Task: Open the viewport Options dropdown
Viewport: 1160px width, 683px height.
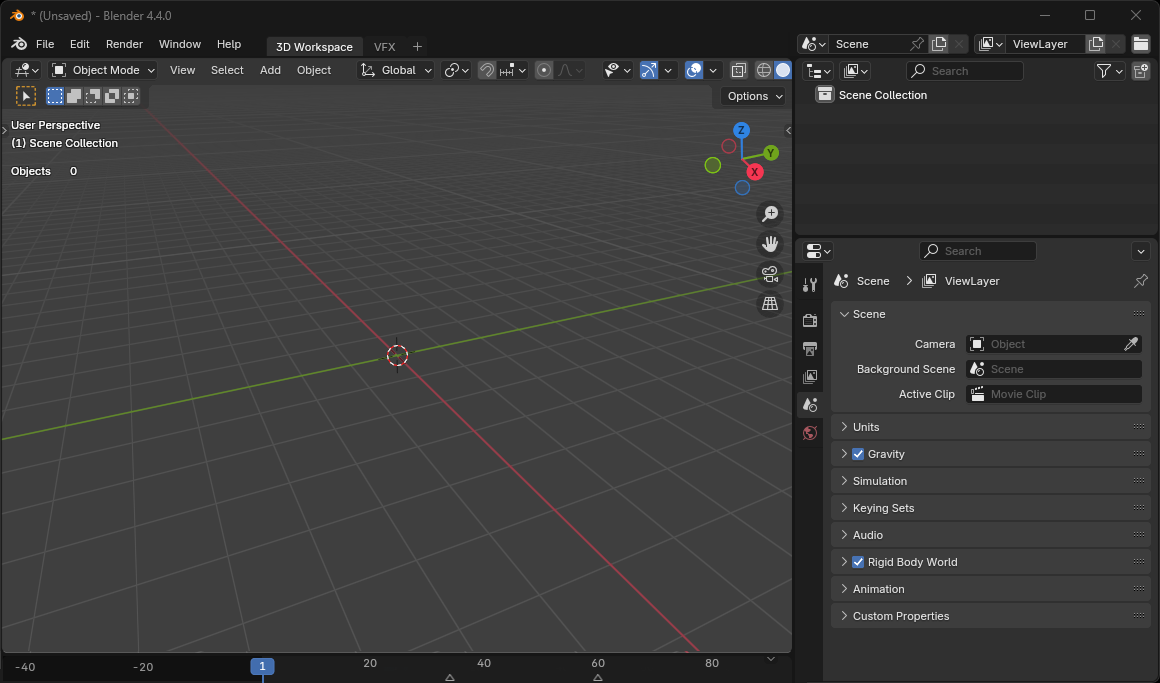Action: tap(753, 96)
